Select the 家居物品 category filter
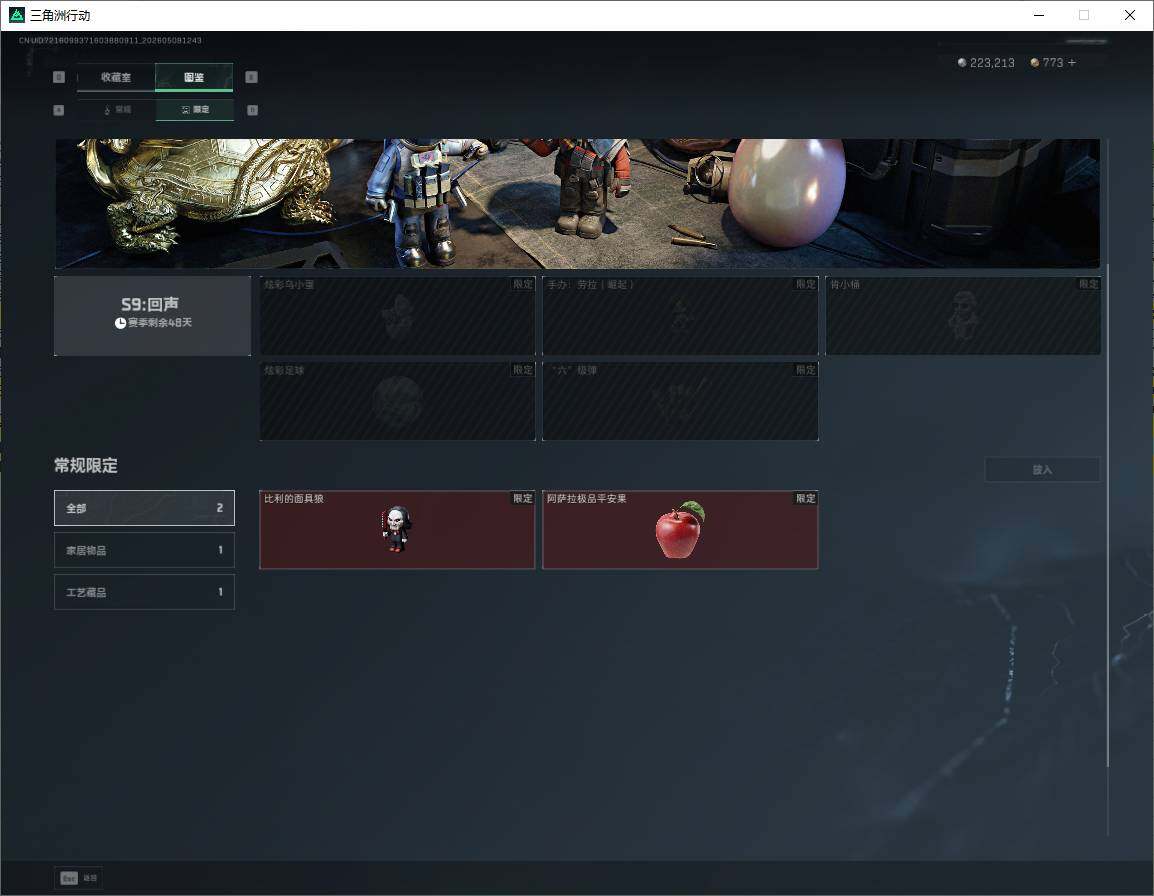1154x896 pixels. (x=144, y=550)
